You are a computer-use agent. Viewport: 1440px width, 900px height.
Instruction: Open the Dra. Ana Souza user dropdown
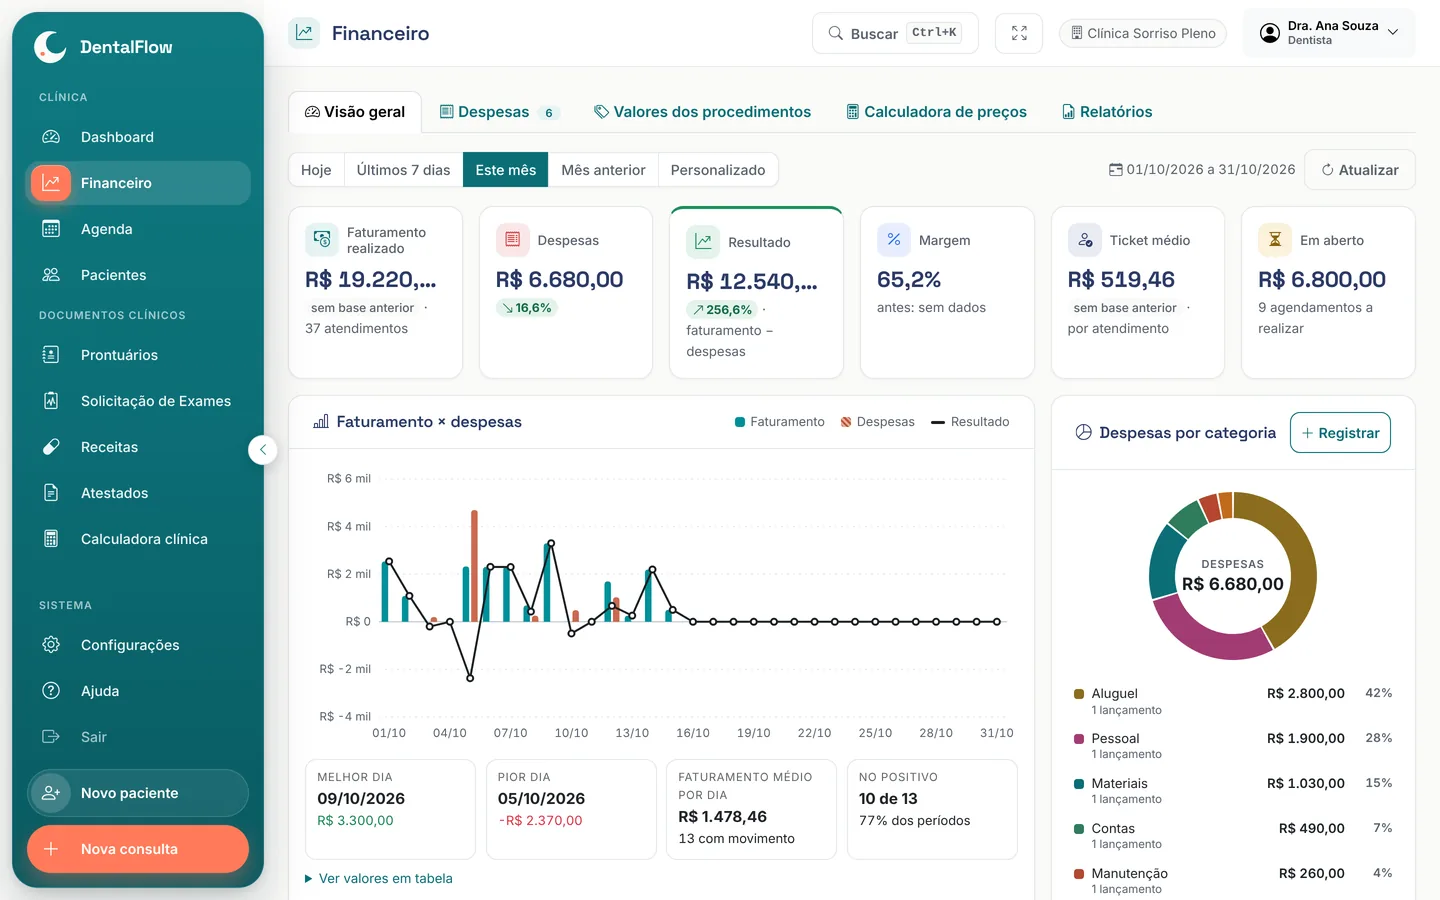[1329, 33]
